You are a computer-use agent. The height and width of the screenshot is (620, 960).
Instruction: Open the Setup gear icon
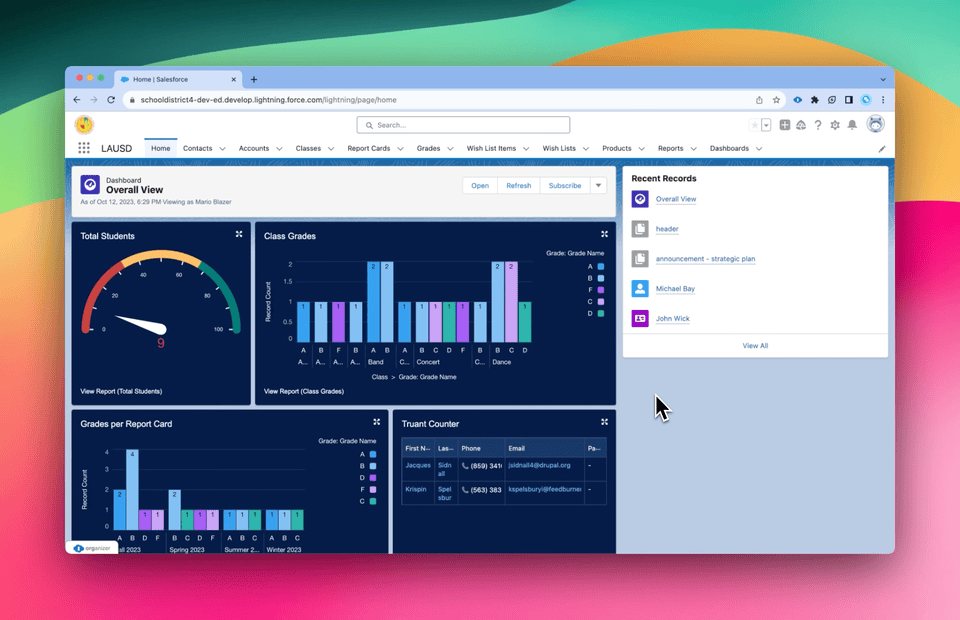click(x=835, y=125)
